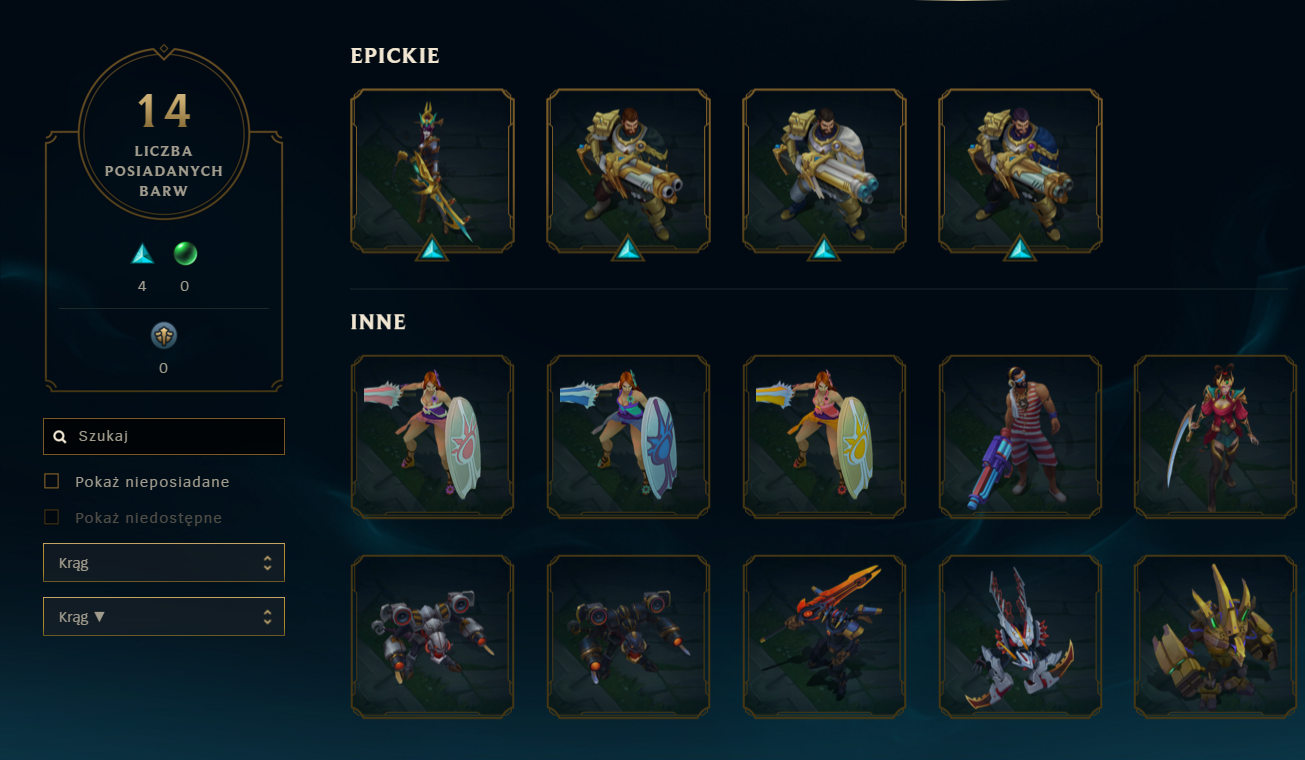
Task: Select the yellow shield warrior chroma thumbnail
Action: (x=824, y=437)
